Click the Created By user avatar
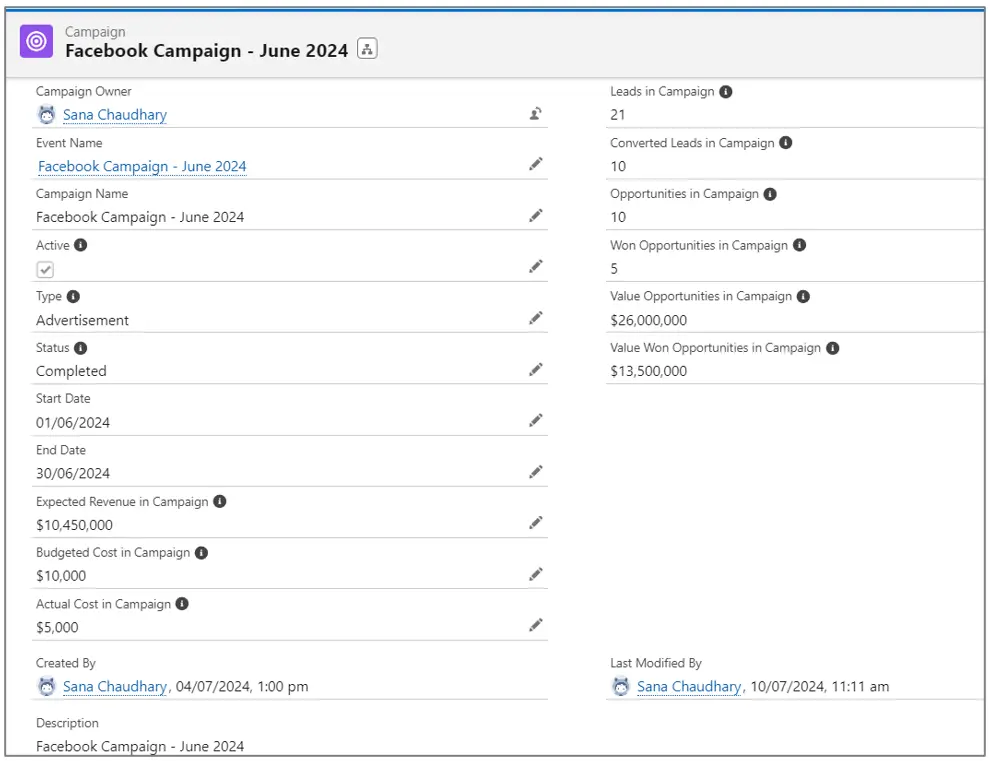The image size is (990, 761). [47, 686]
